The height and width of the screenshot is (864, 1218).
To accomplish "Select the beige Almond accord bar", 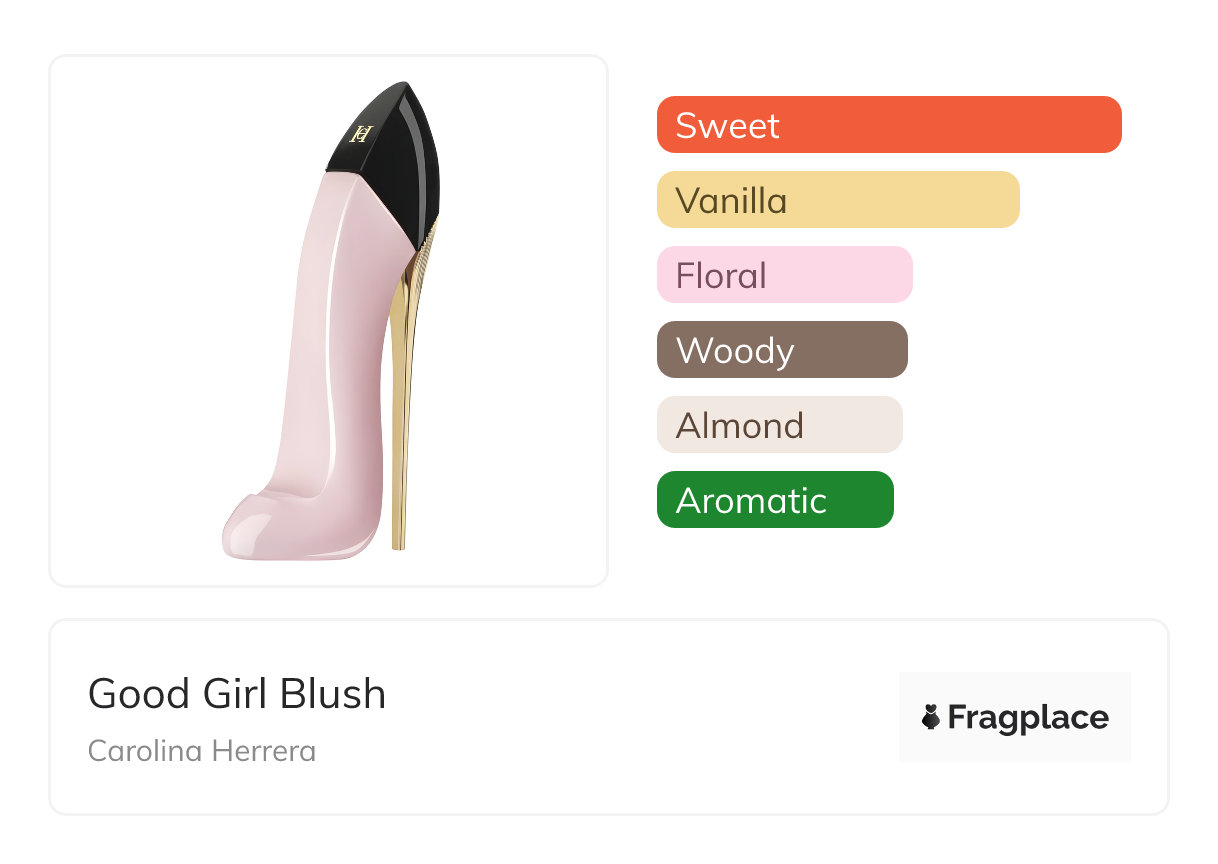I will [779, 425].
